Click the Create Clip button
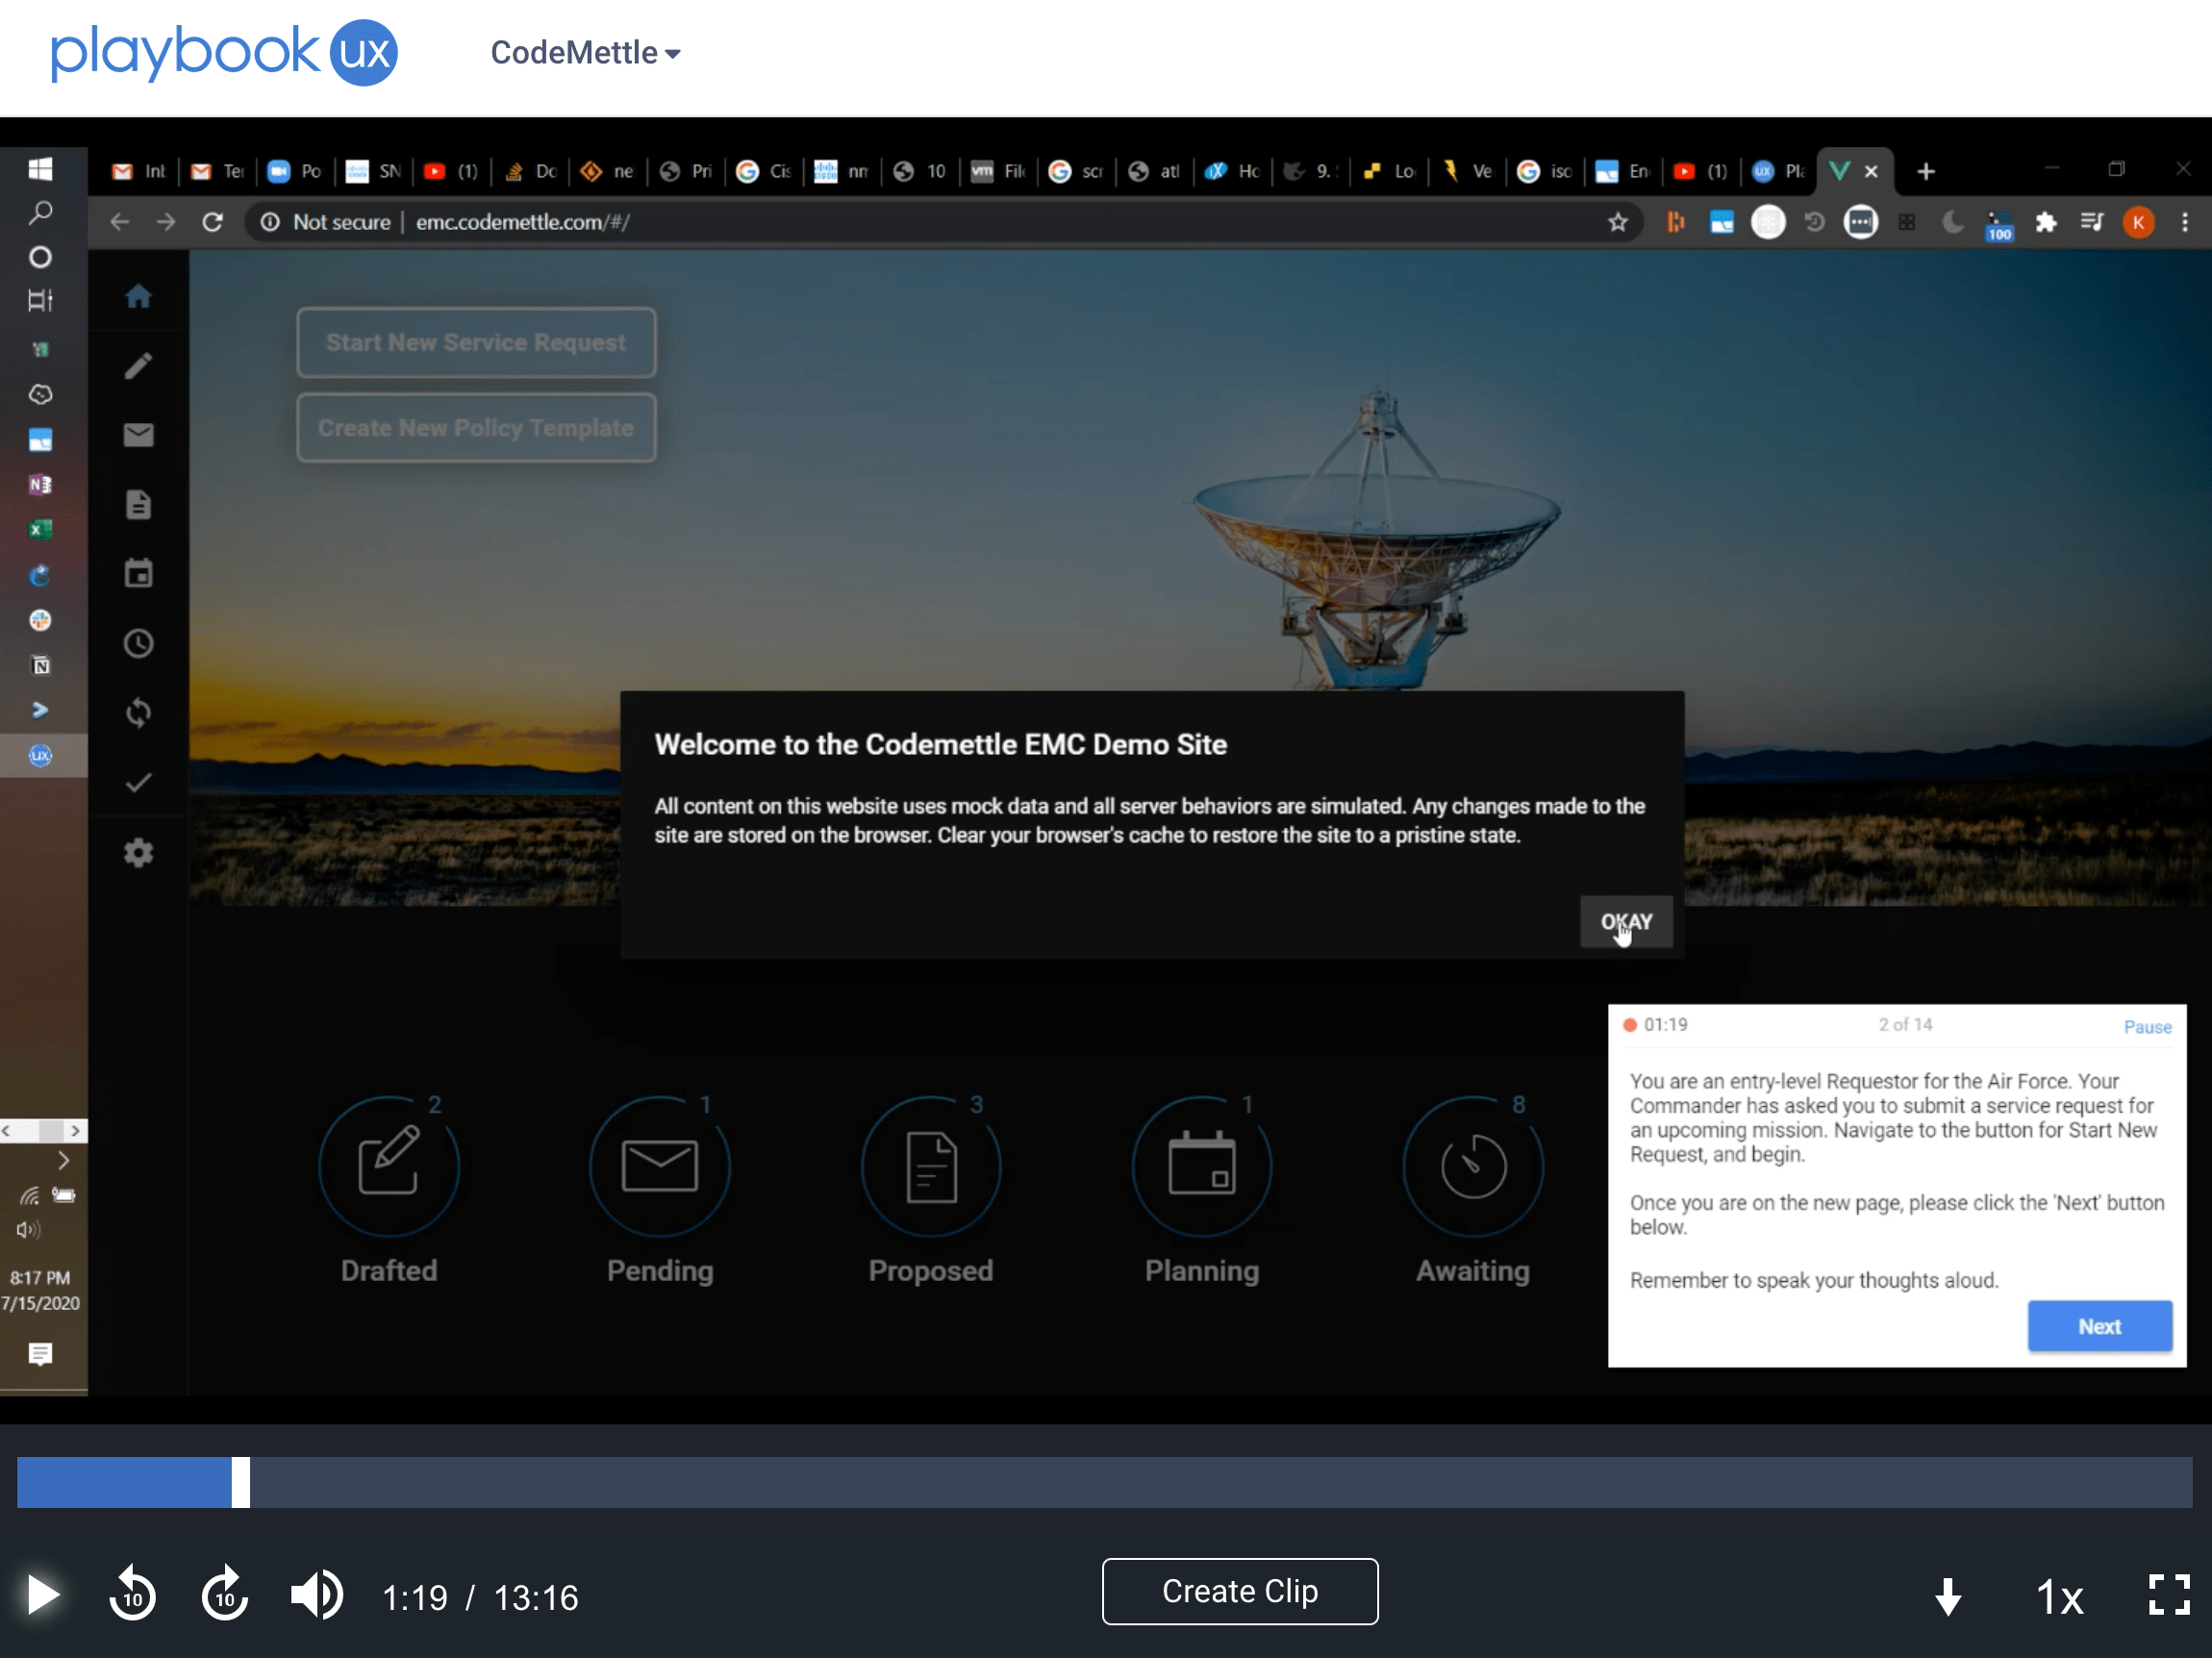 click(1239, 1591)
